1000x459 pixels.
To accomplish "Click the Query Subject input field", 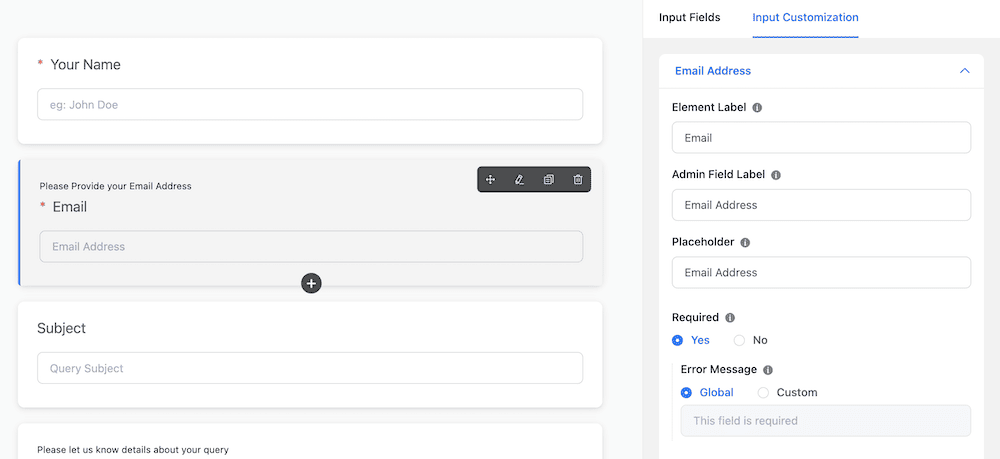I will click(310, 368).
